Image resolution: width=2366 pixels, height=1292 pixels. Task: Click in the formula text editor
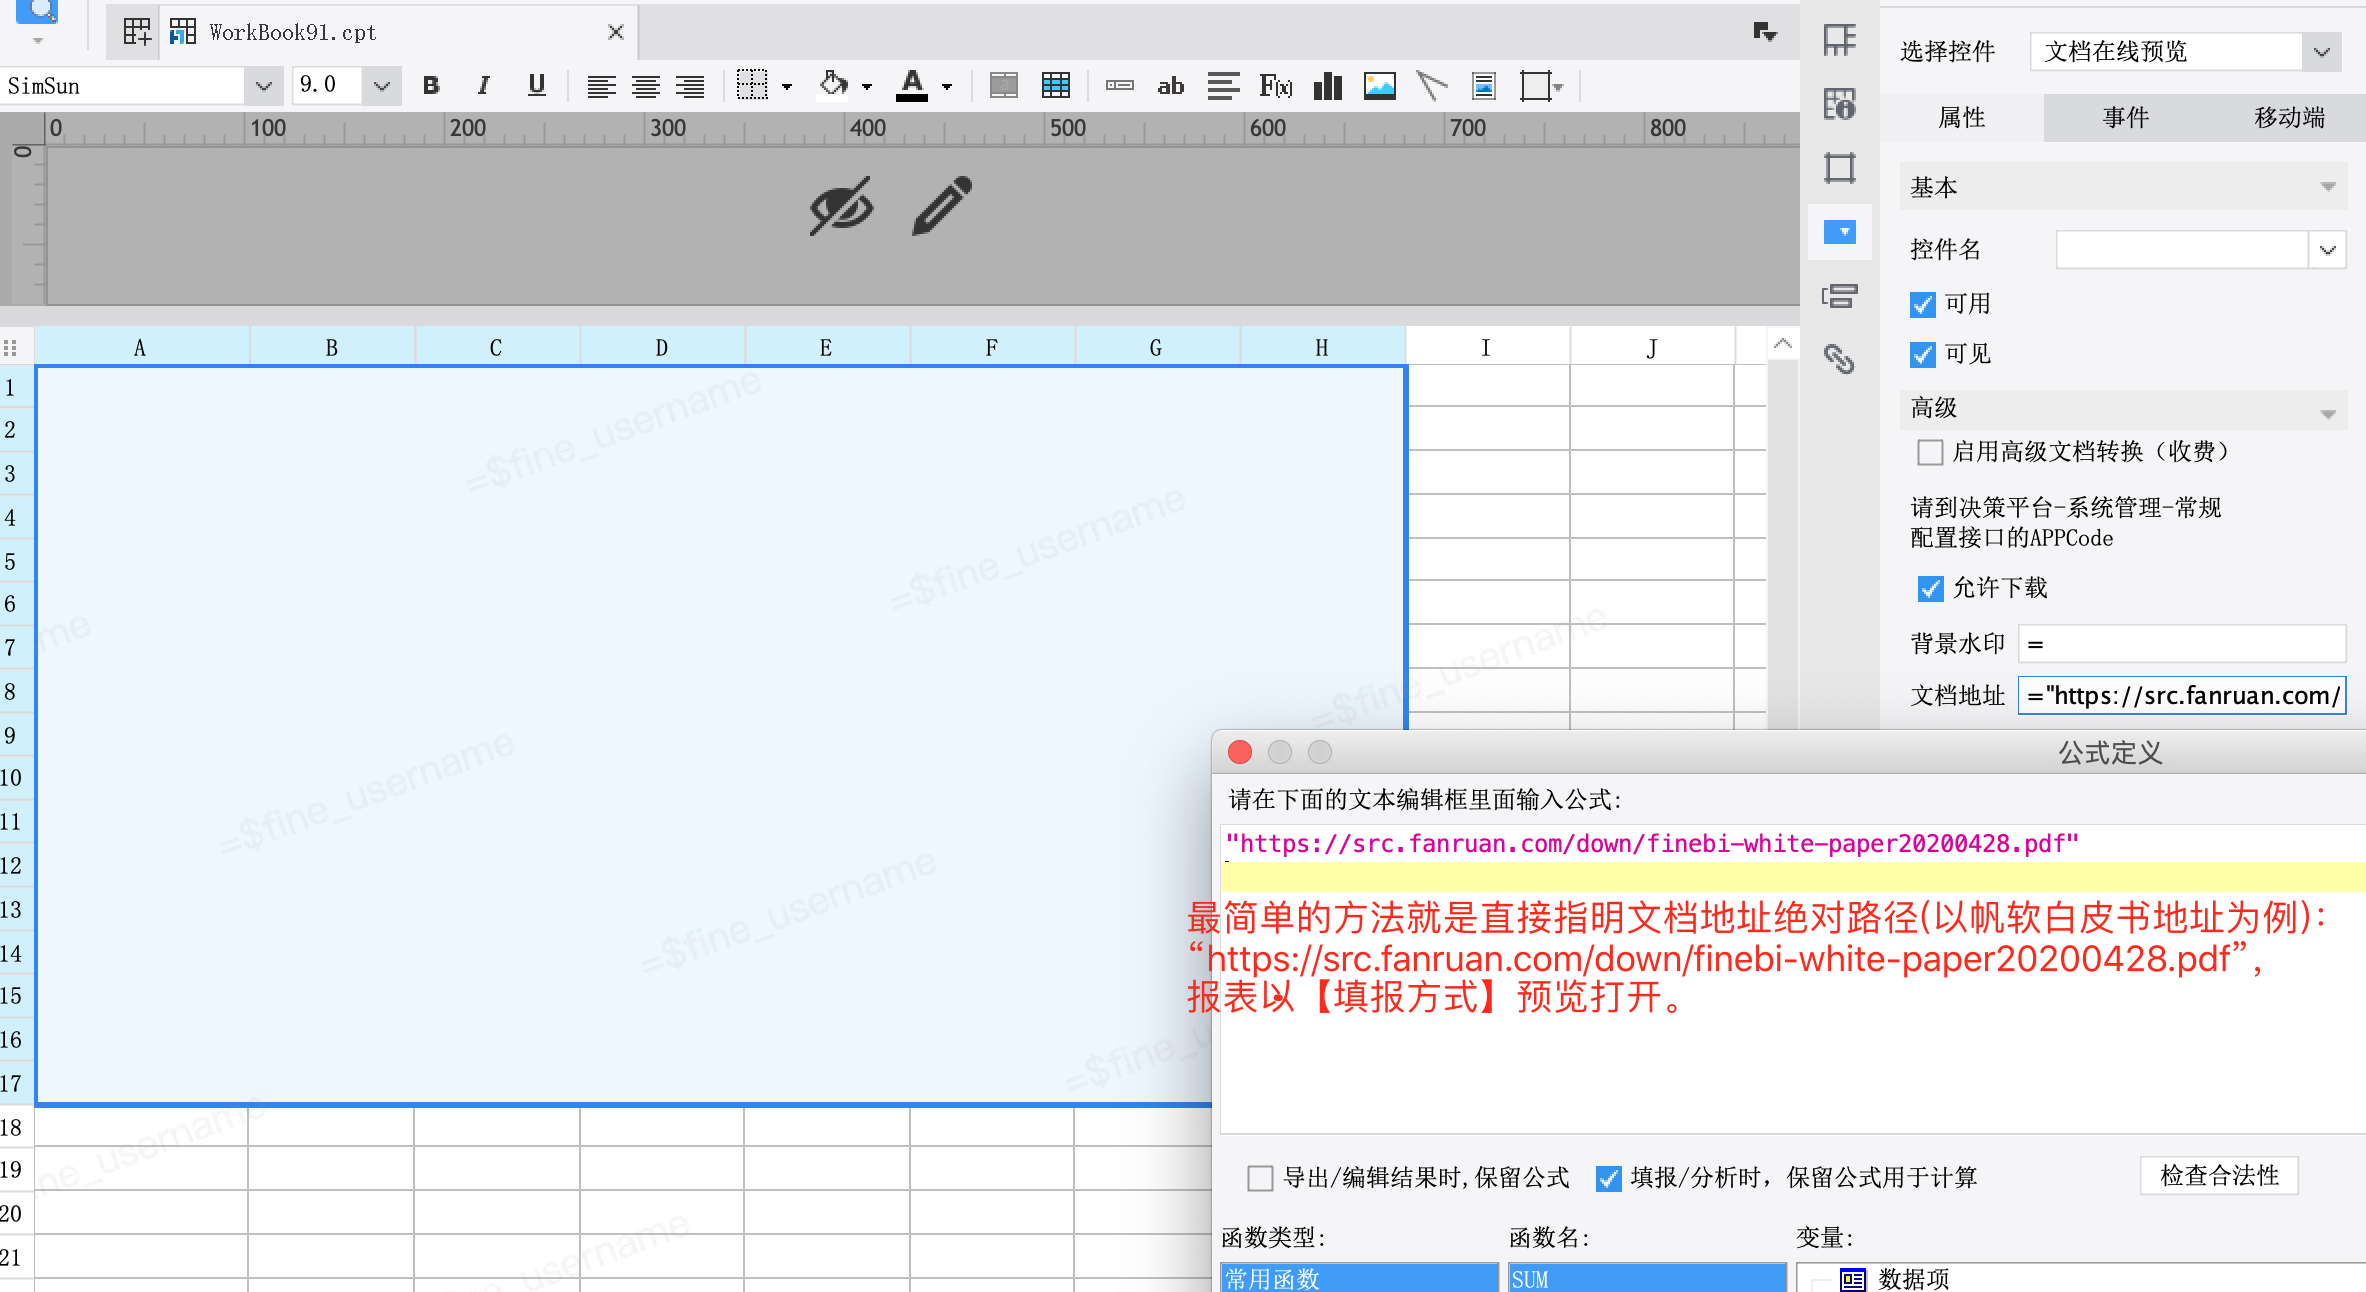pyautogui.click(x=1793, y=980)
